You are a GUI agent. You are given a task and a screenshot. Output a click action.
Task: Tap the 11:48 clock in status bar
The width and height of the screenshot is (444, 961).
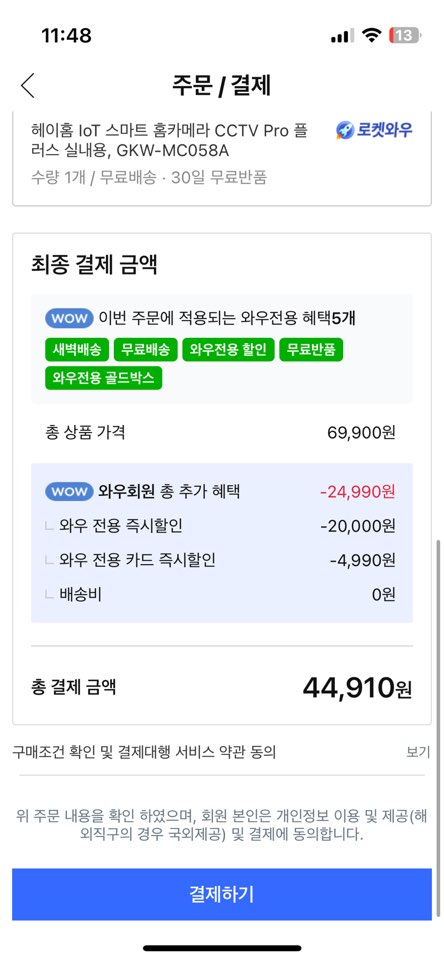point(66,35)
